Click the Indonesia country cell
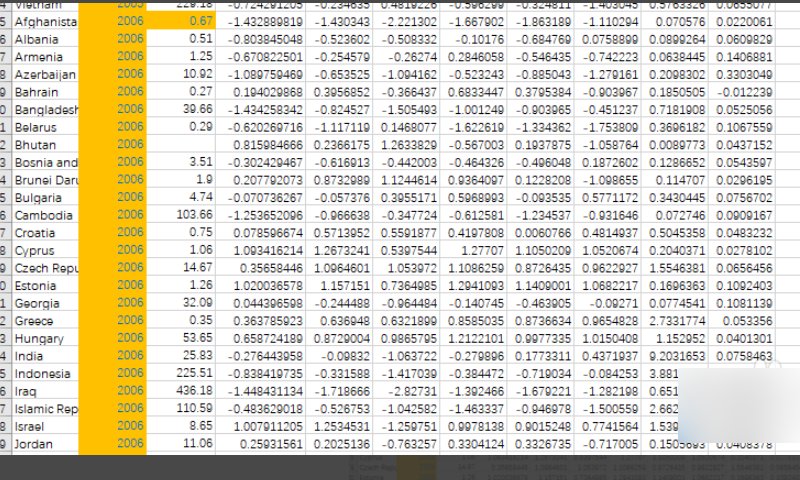The height and width of the screenshot is (480, 800). point(43,373)
